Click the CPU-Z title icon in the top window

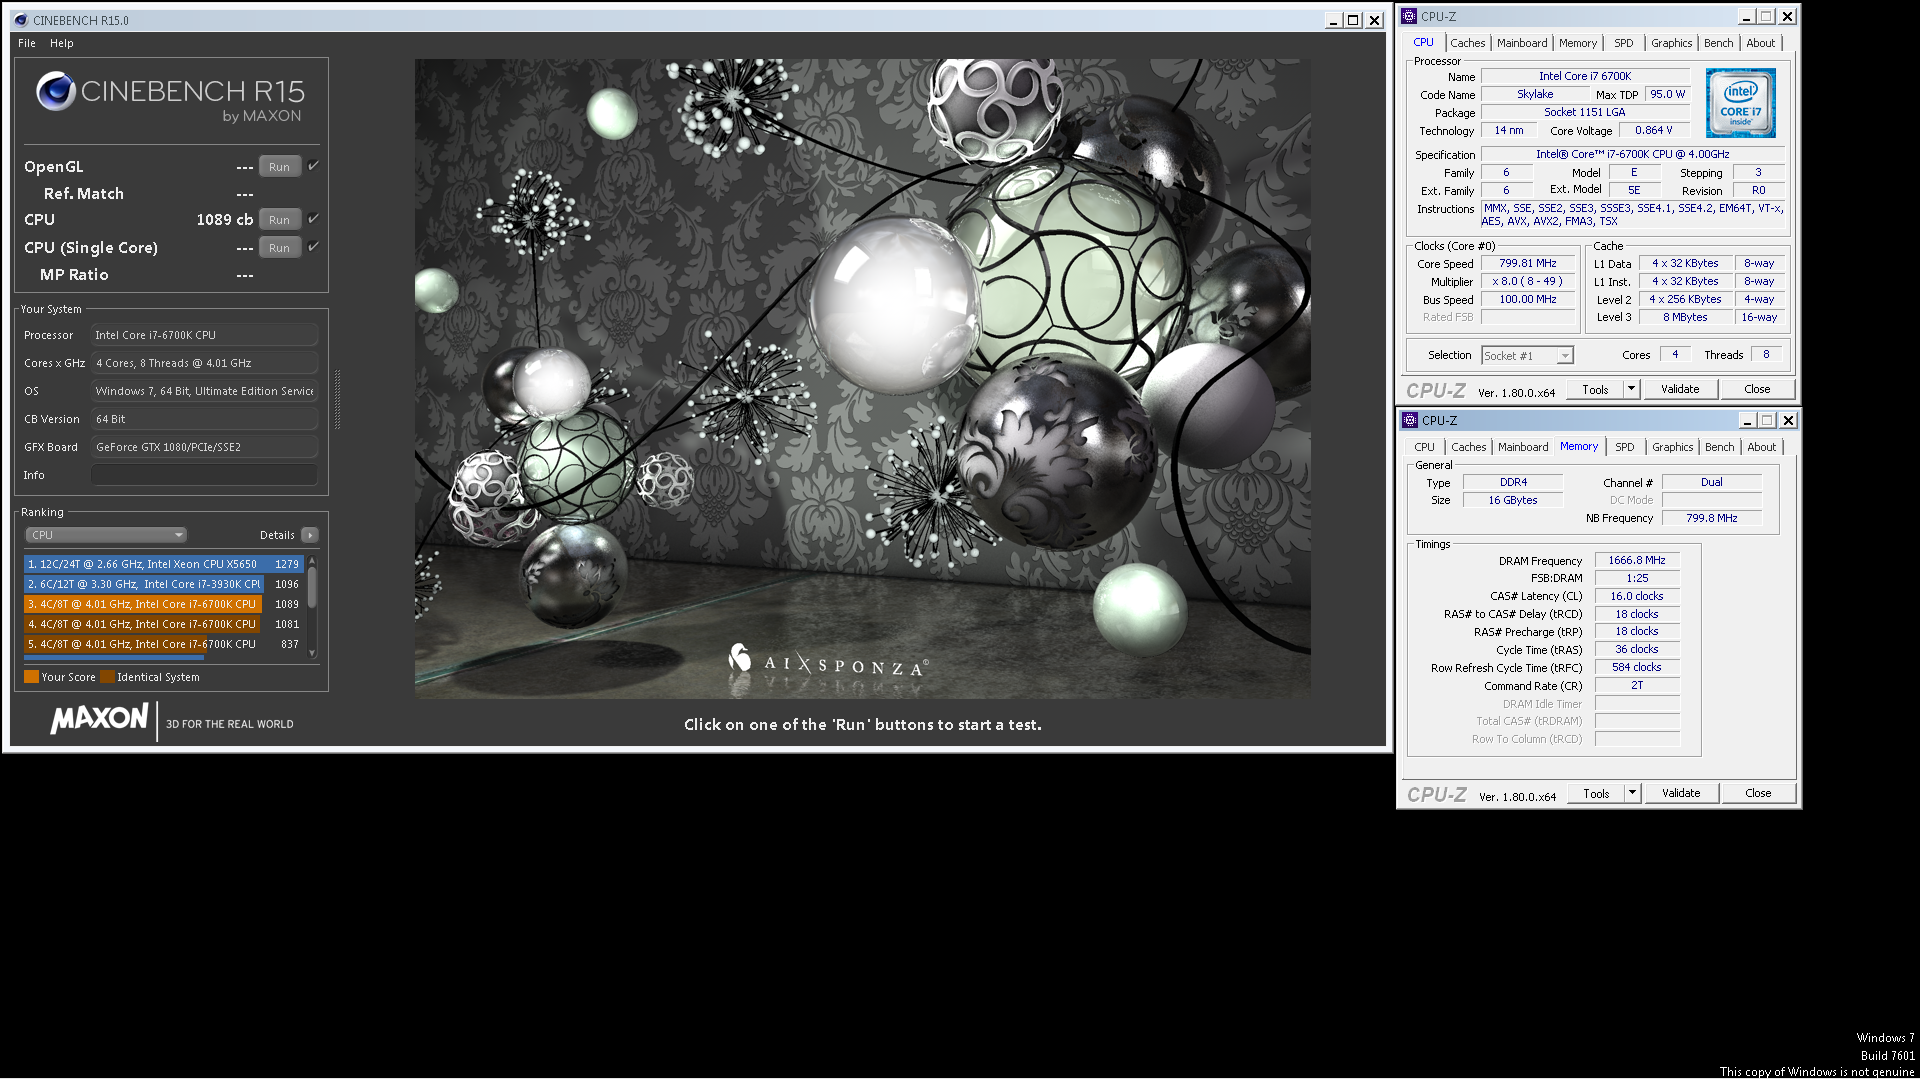pos(1409,16)
